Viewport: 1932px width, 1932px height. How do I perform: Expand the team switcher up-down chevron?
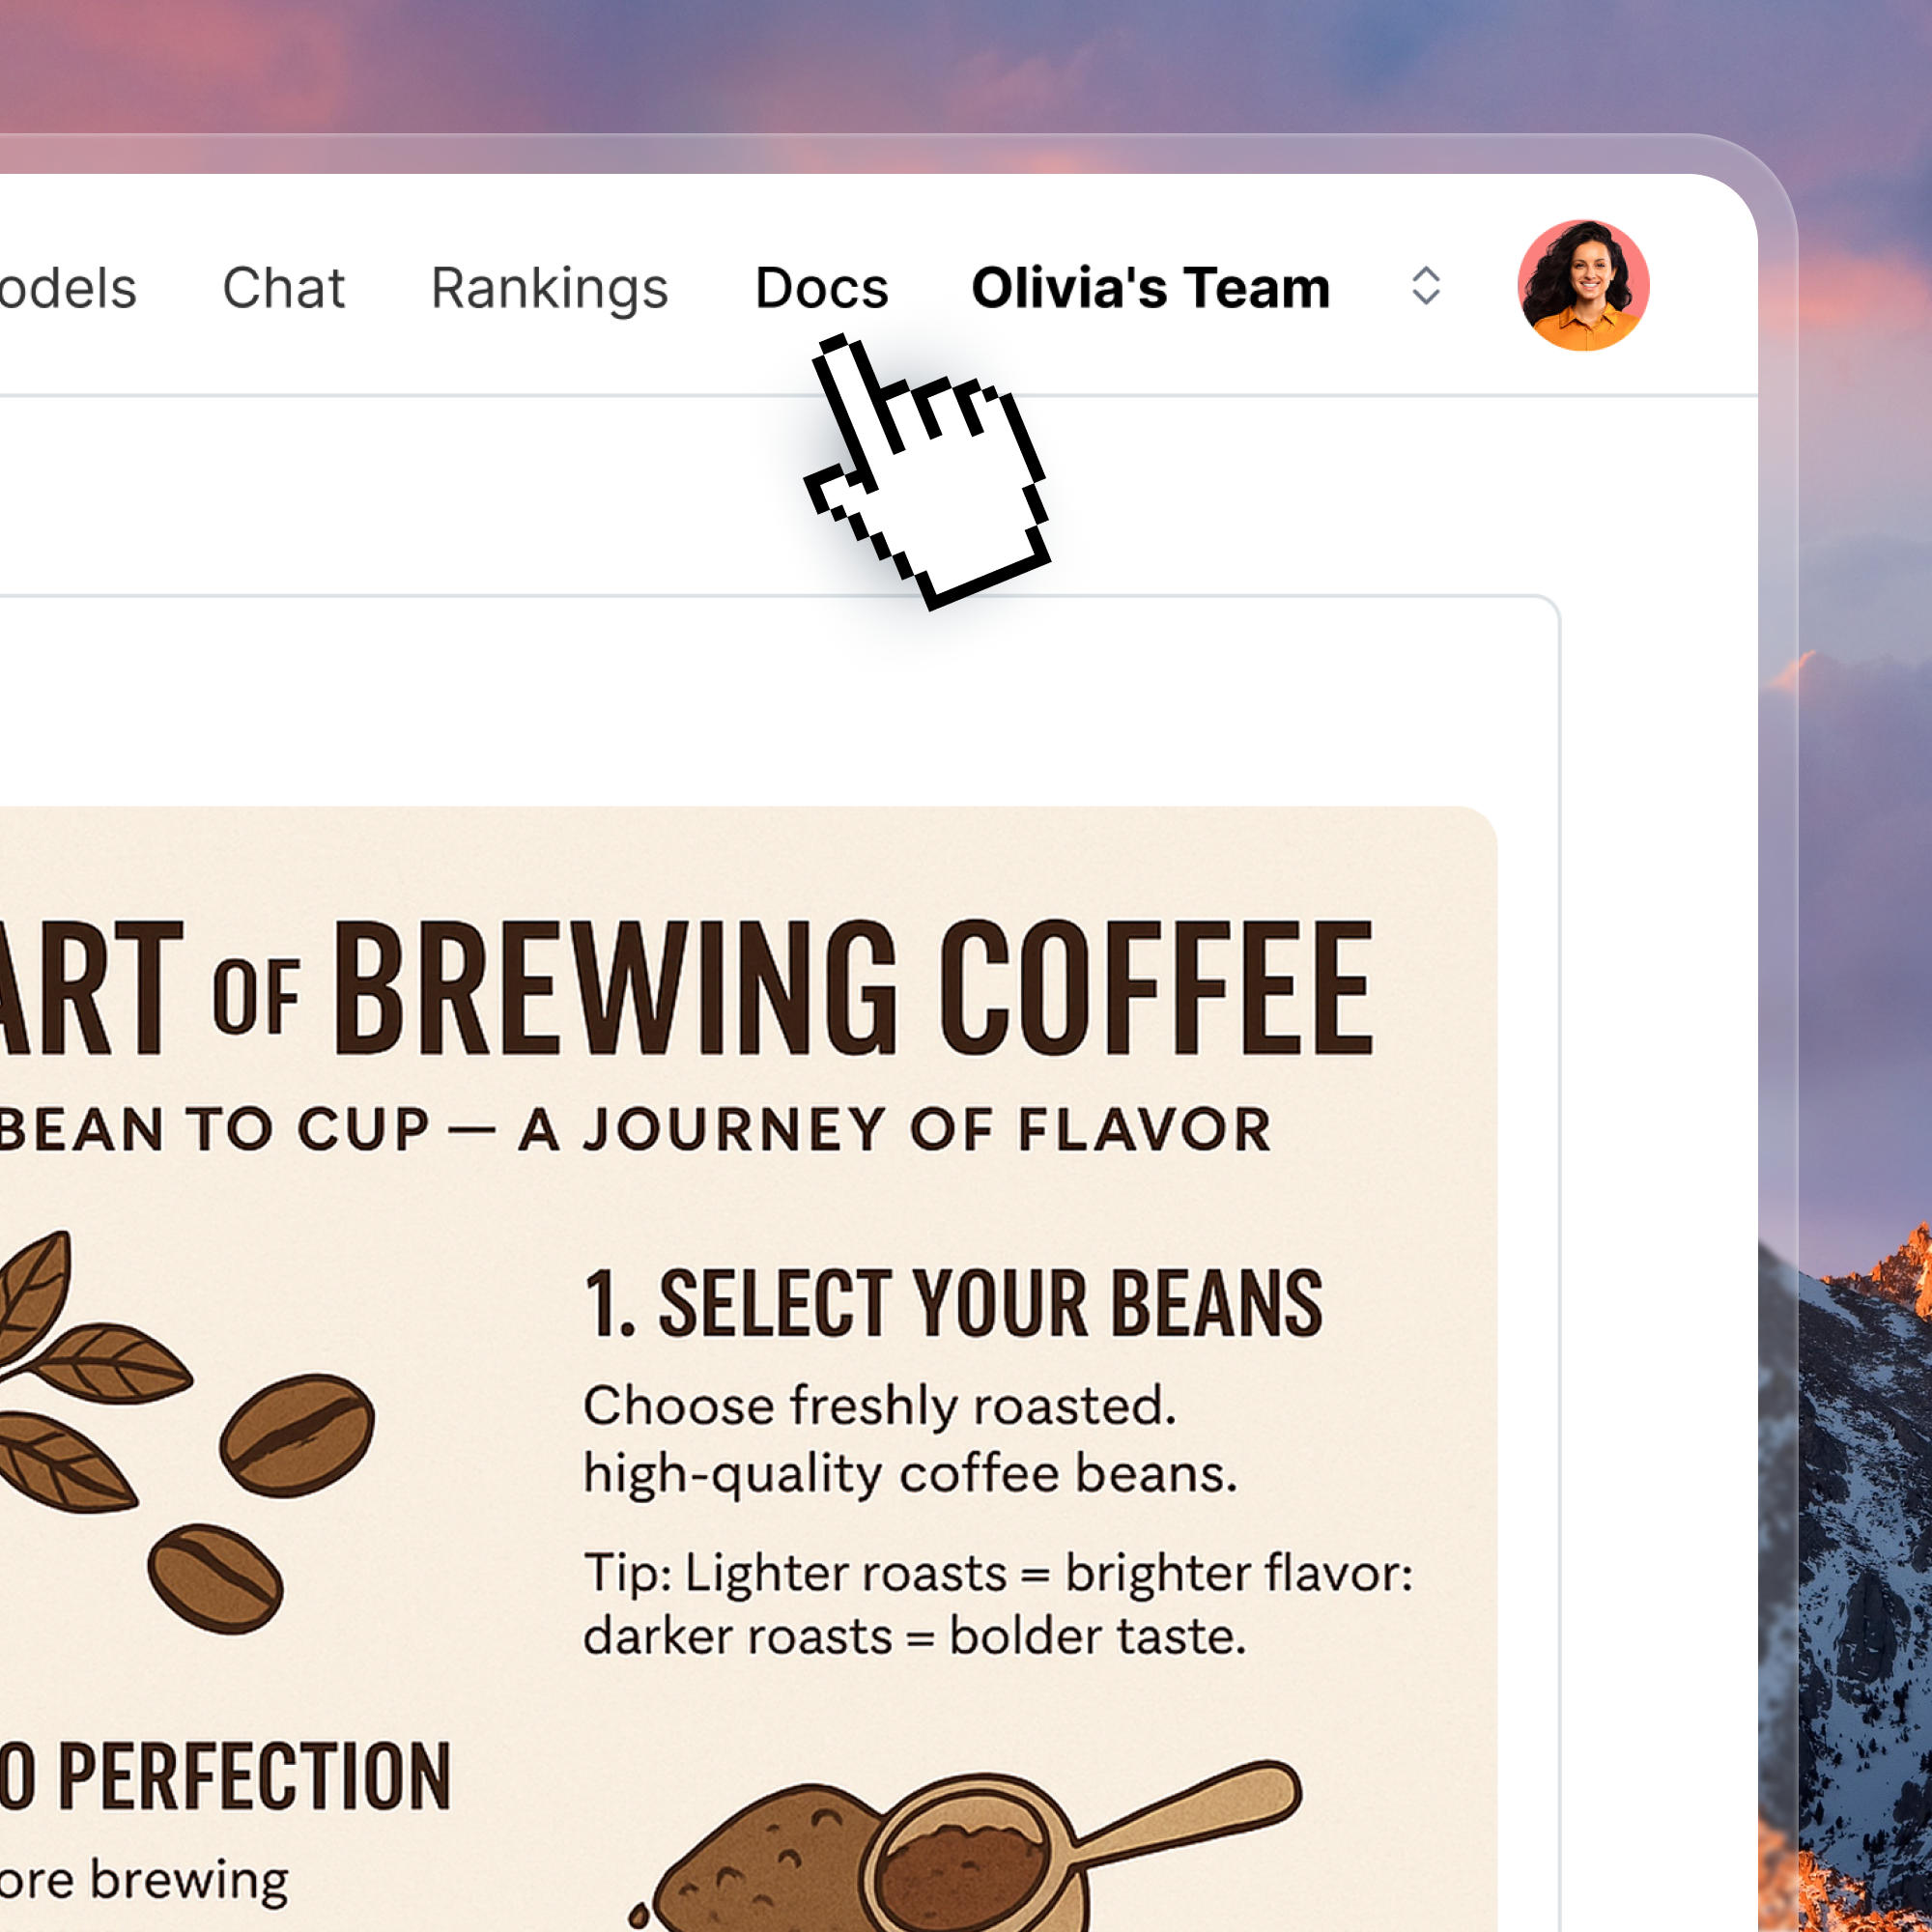[1425, 286]
